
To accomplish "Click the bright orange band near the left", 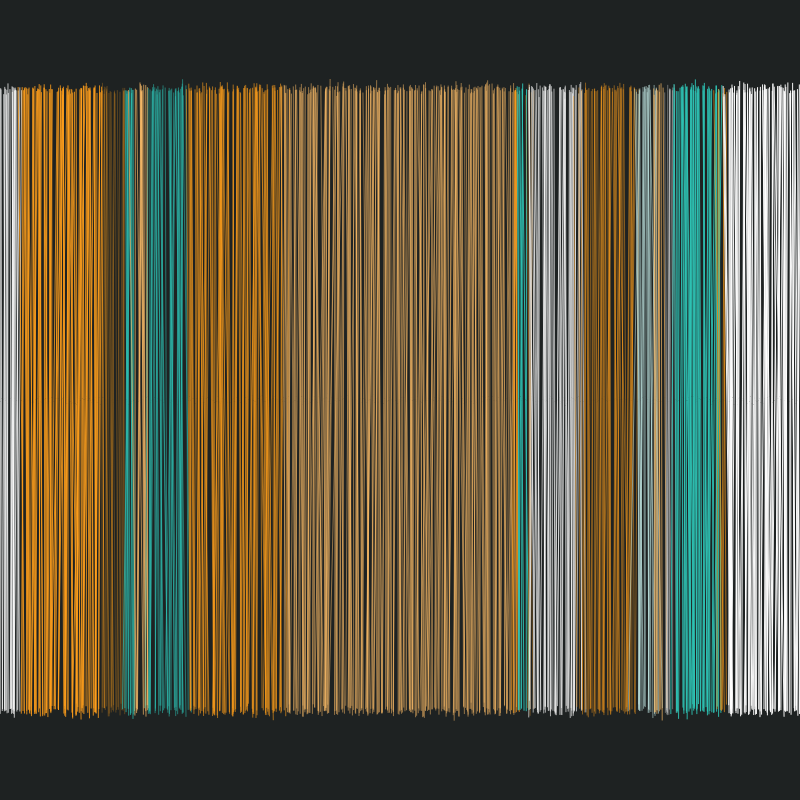I will 58,400.
